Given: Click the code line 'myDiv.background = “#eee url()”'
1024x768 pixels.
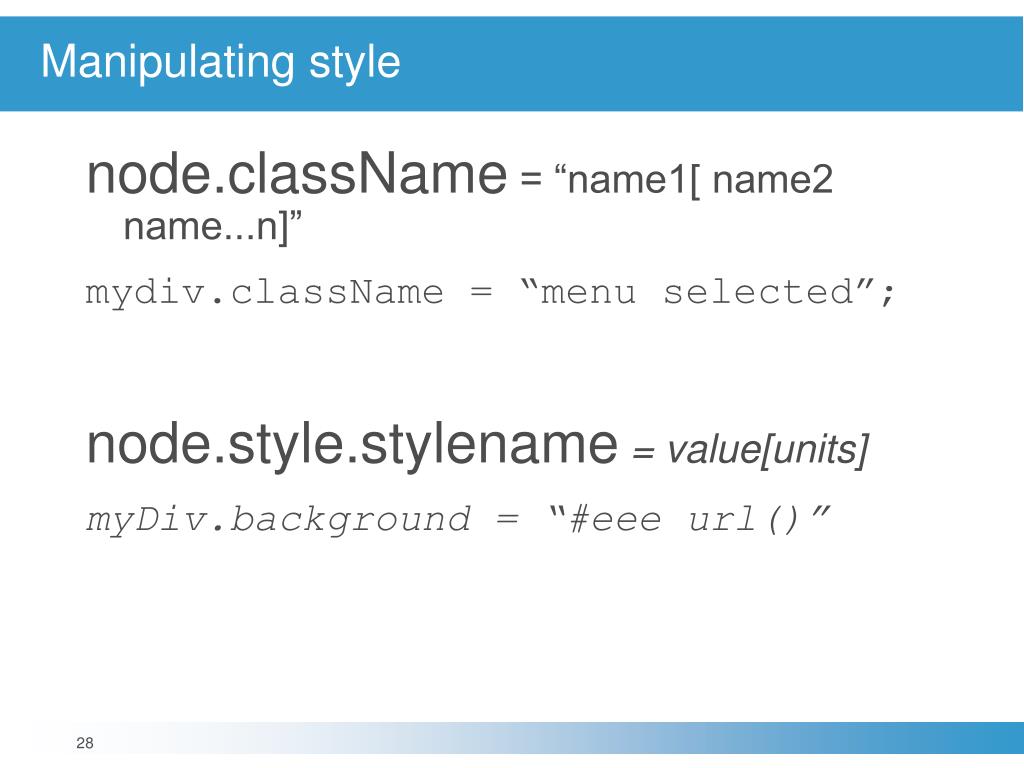Looking at the screenshot, I should coord(458,520).
